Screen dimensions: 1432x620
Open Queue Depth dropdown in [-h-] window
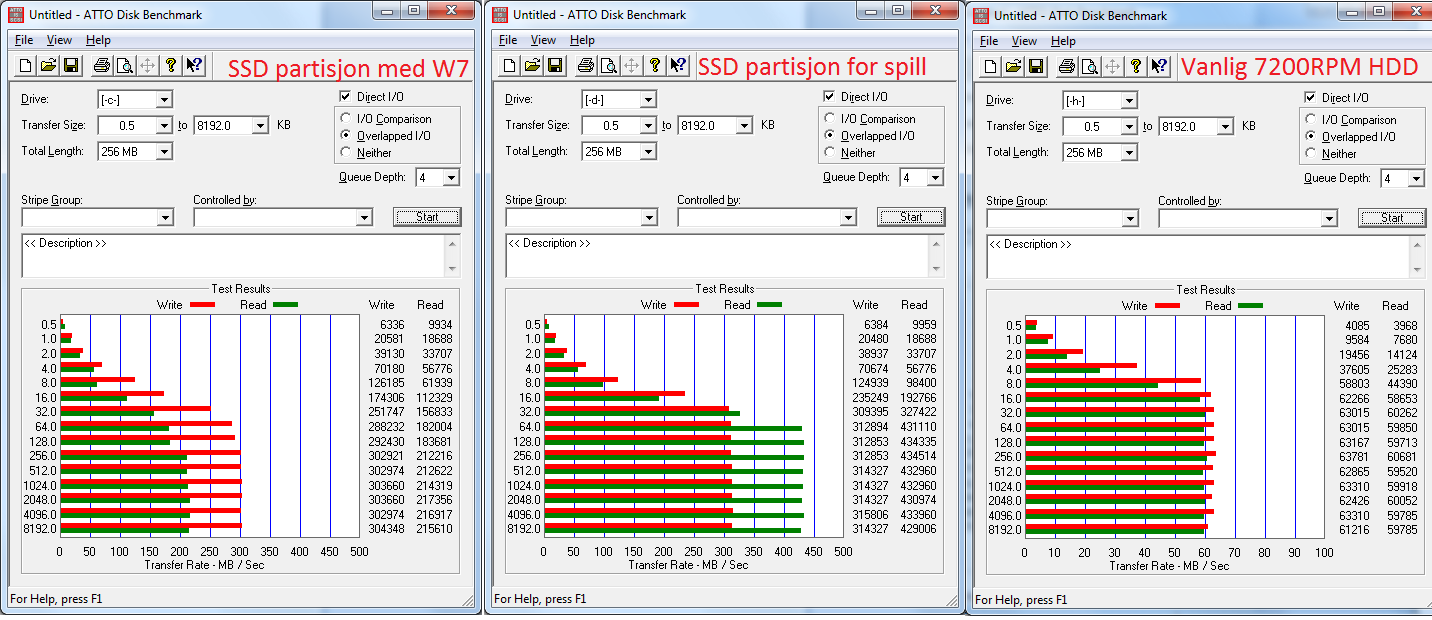1416,179
